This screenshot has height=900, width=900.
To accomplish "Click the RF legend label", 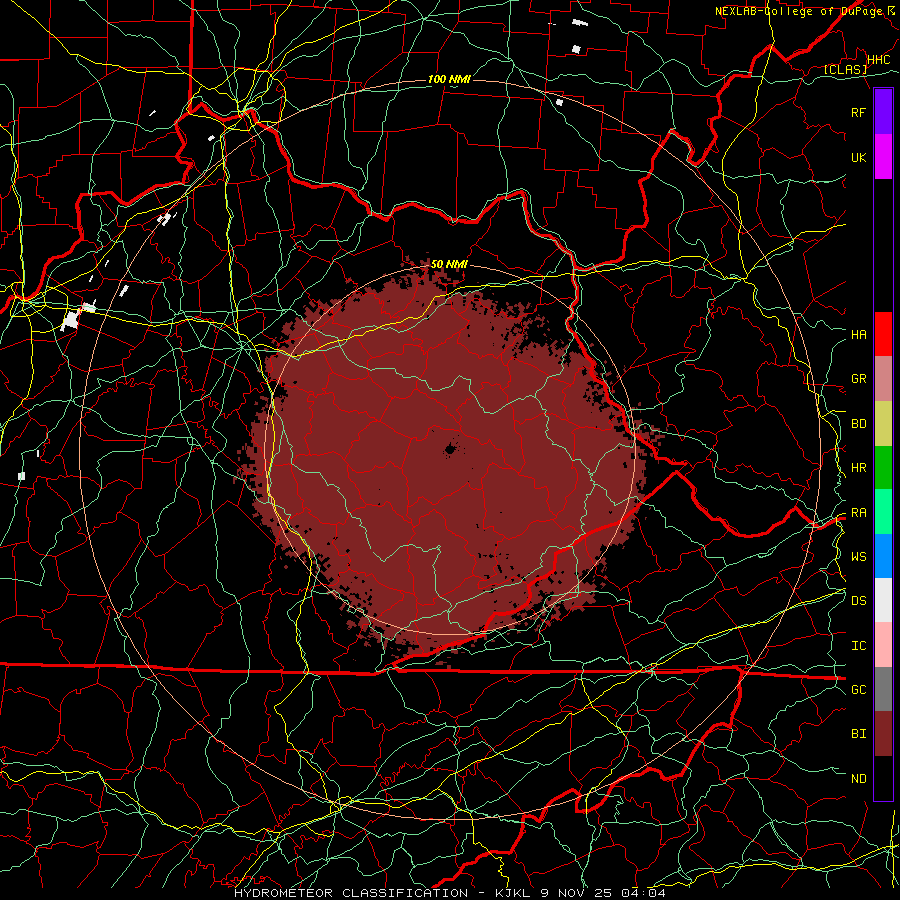I will [858, 112].
